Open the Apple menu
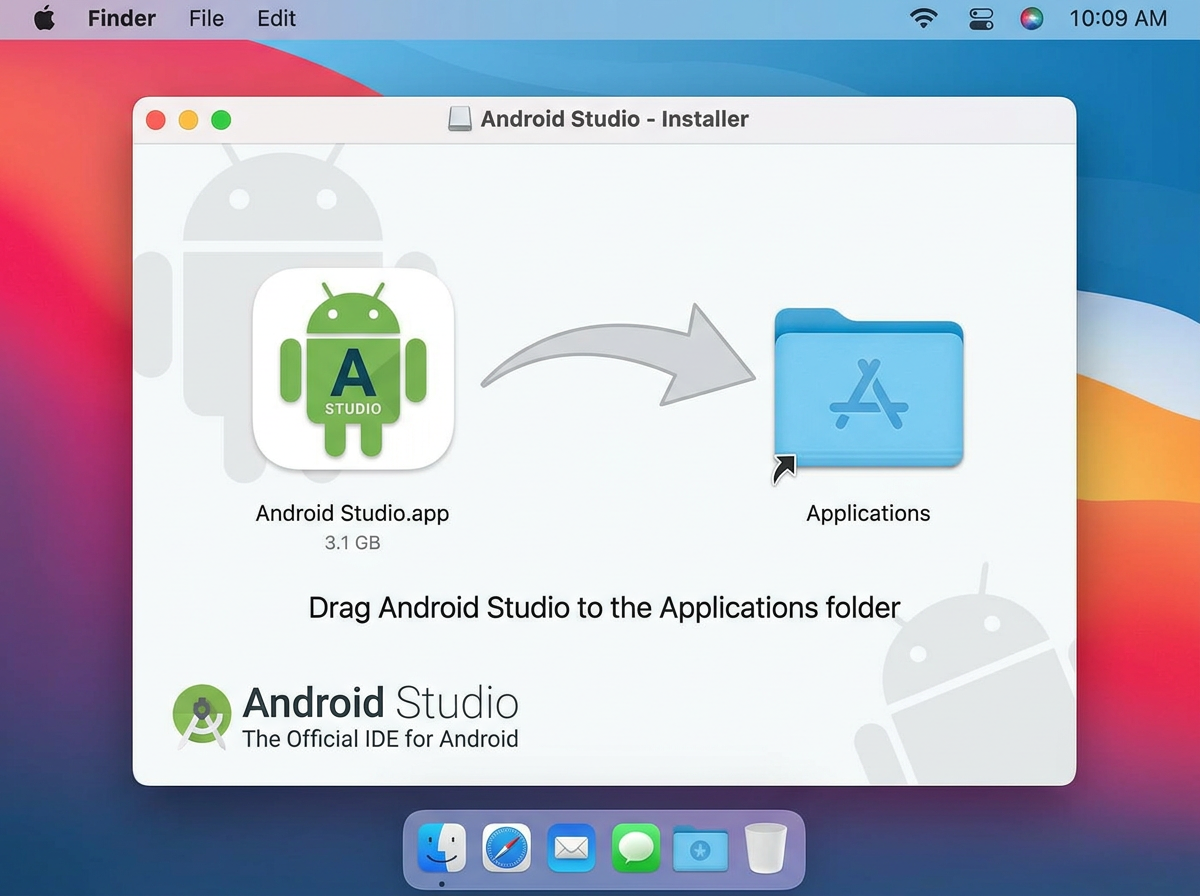 (x=44, y=18)
